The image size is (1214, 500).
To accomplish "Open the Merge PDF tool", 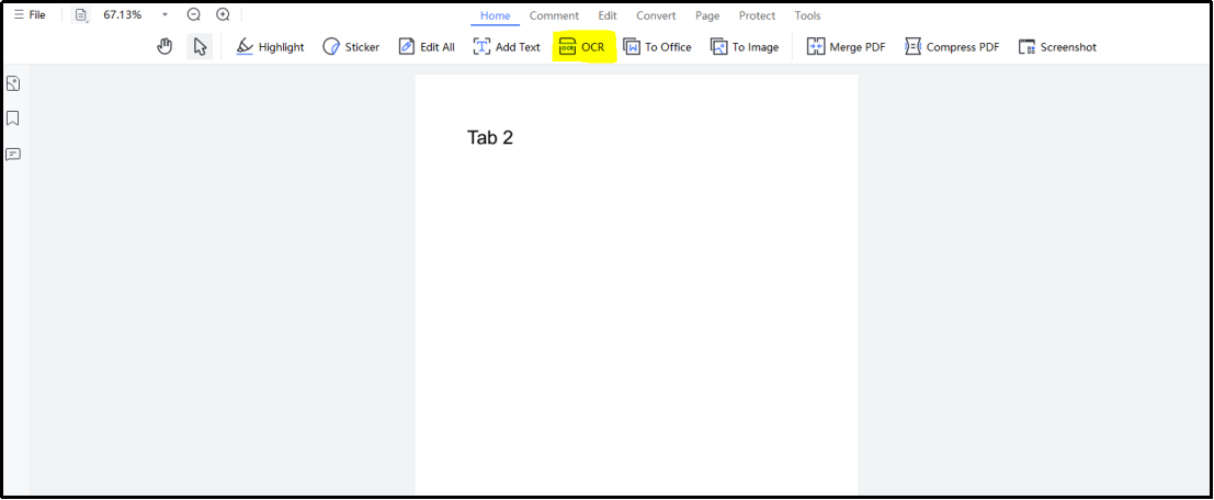I will click(846, 47).
